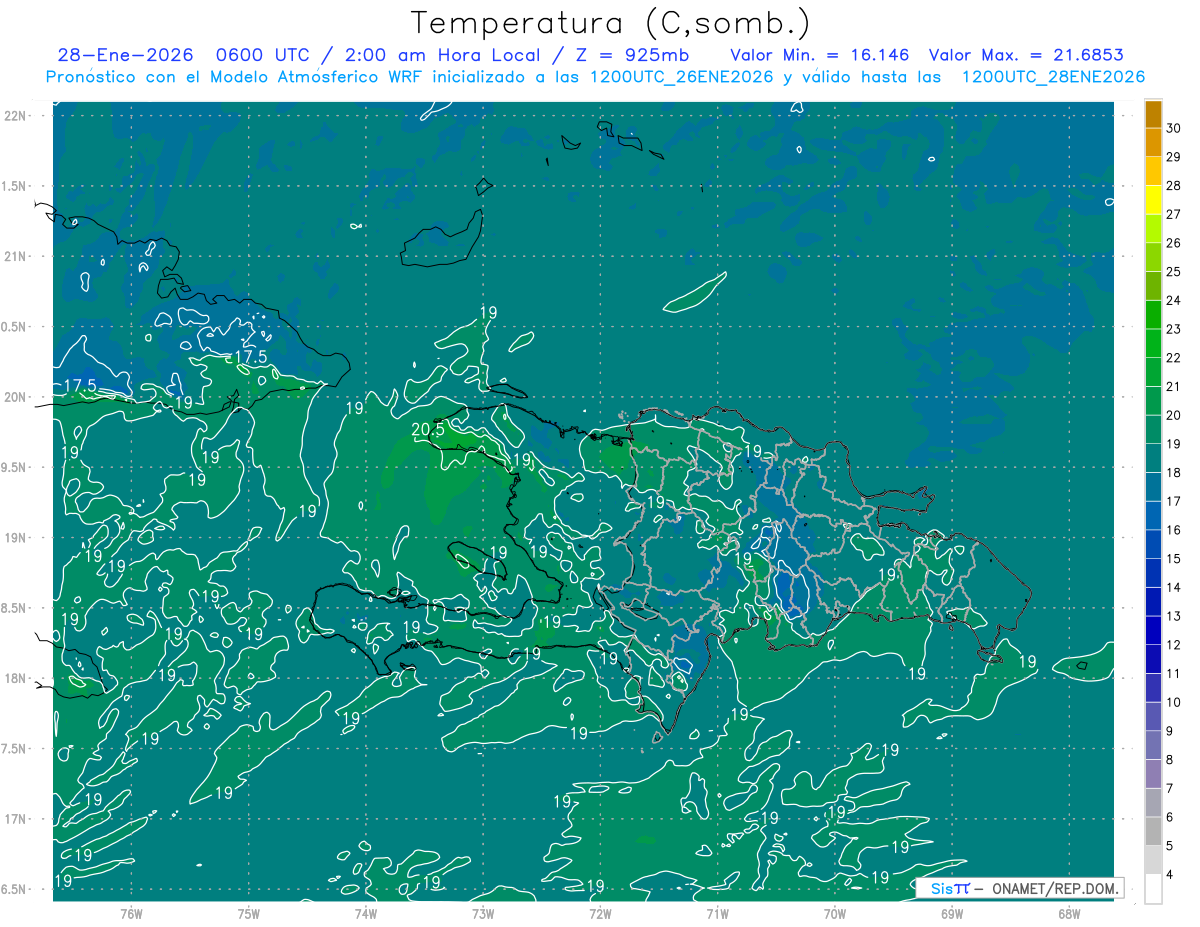Click the 75W longitude axis label

tap(248, 913)
